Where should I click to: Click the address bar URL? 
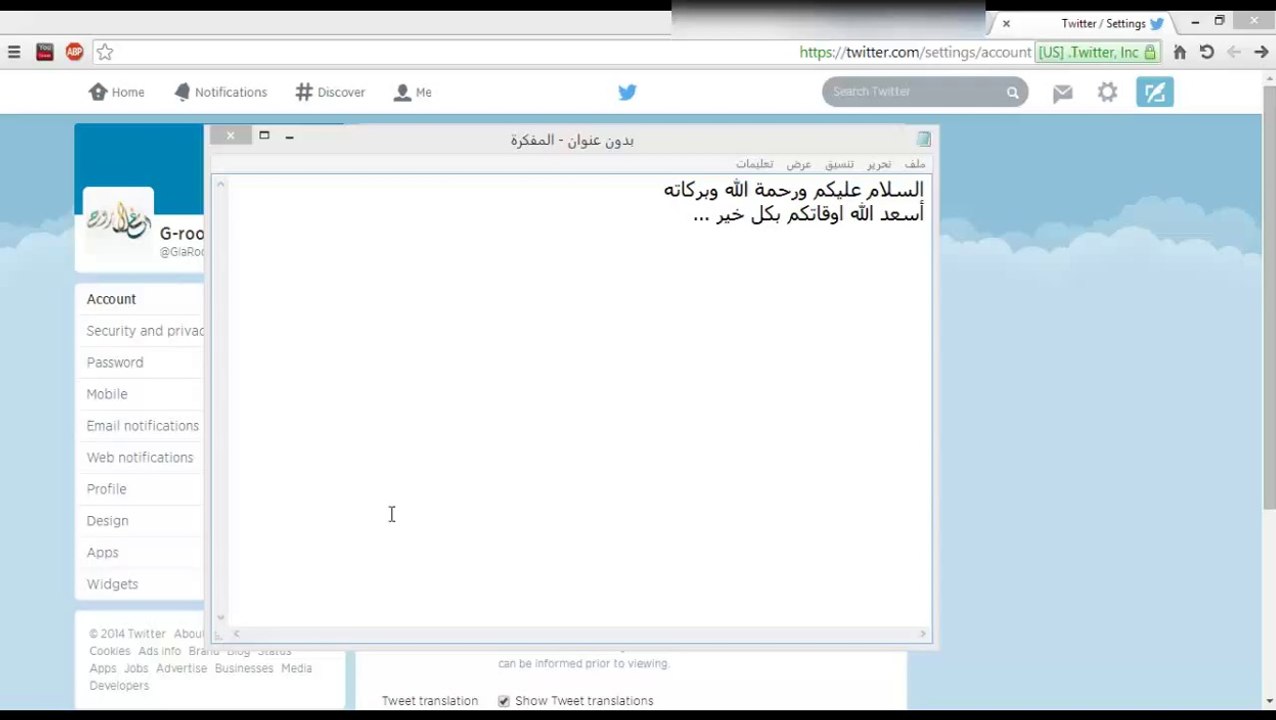click(x=915, y=52)
